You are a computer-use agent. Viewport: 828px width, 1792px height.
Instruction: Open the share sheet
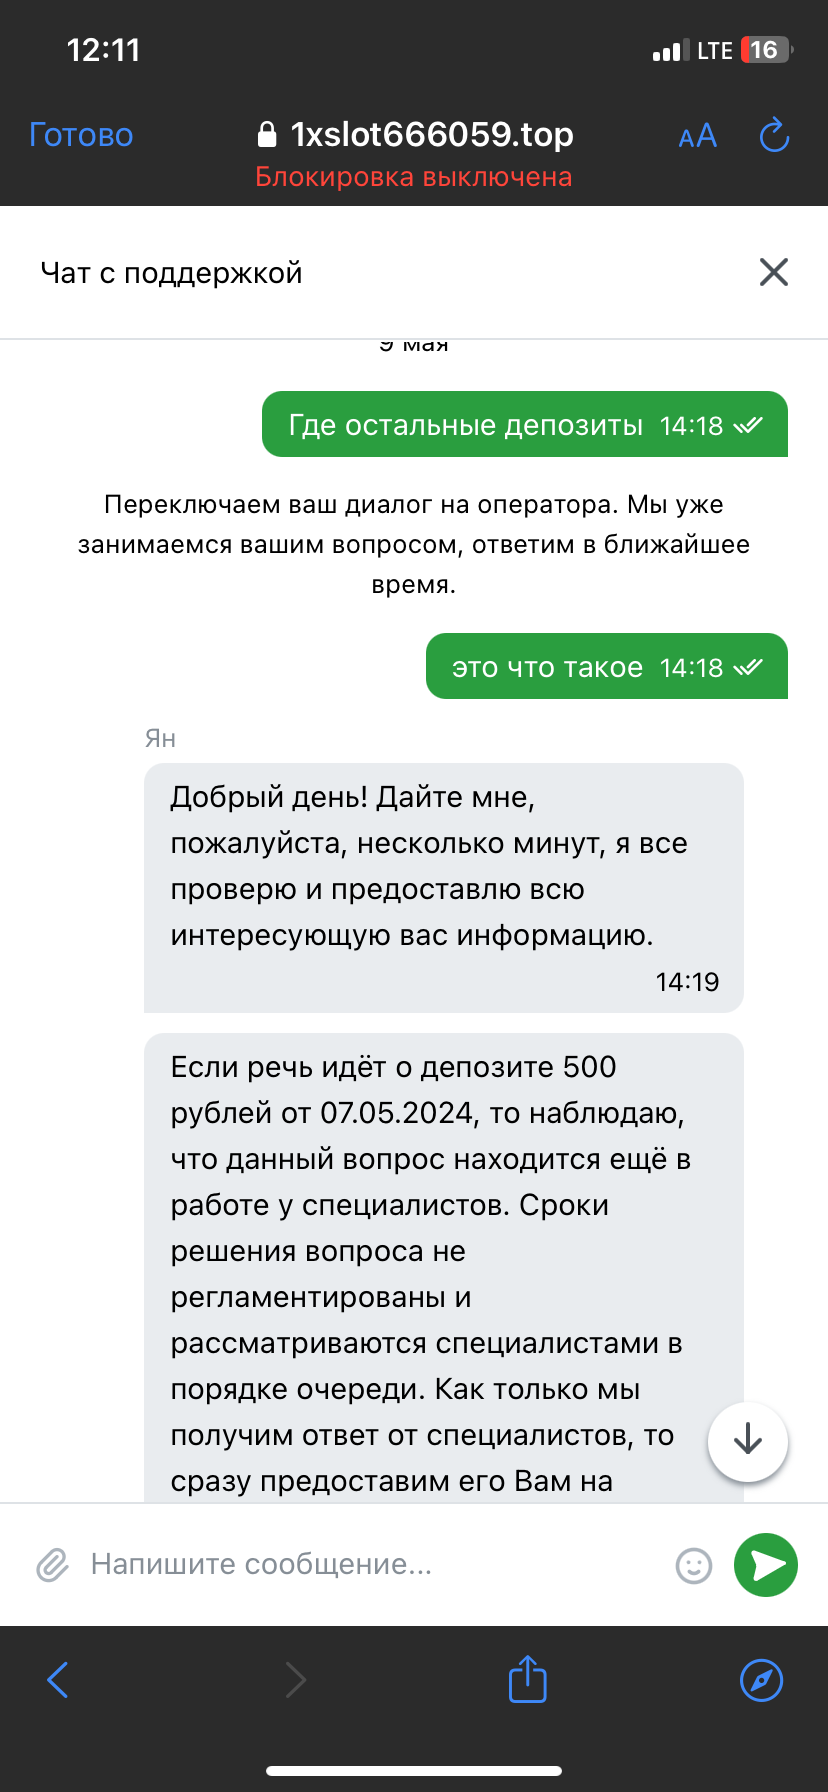tap(527, 1679)
